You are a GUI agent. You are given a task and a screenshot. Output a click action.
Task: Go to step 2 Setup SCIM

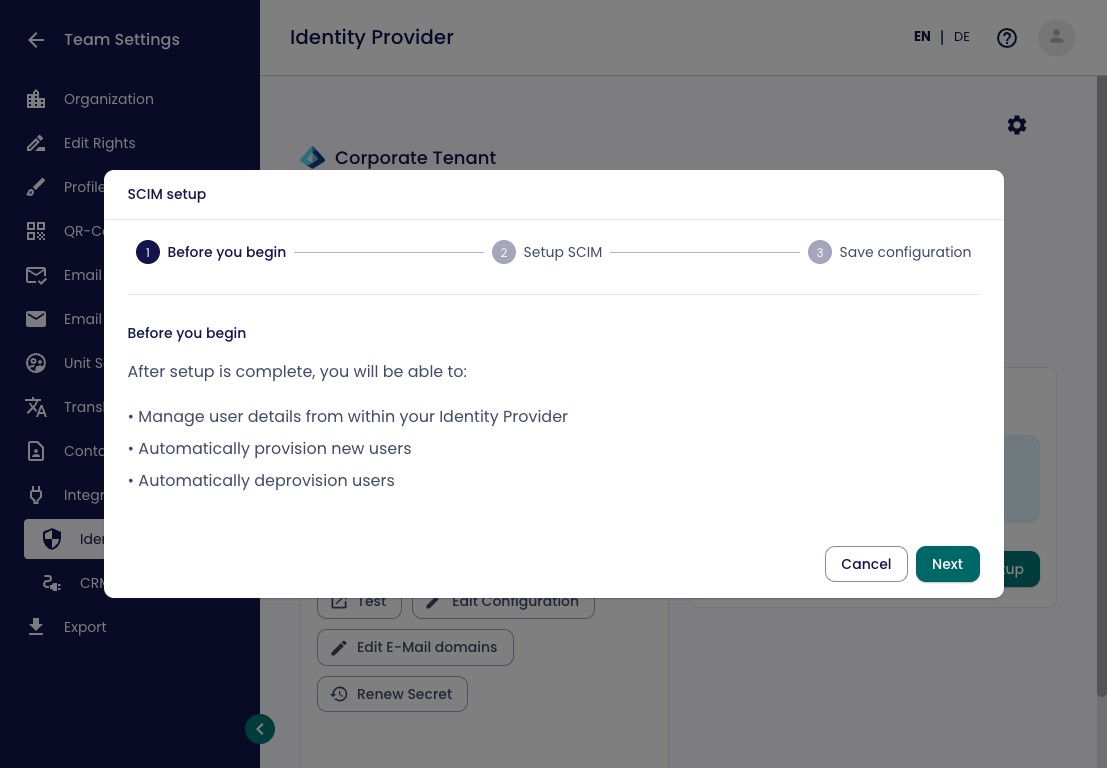[x=547, y=252]
